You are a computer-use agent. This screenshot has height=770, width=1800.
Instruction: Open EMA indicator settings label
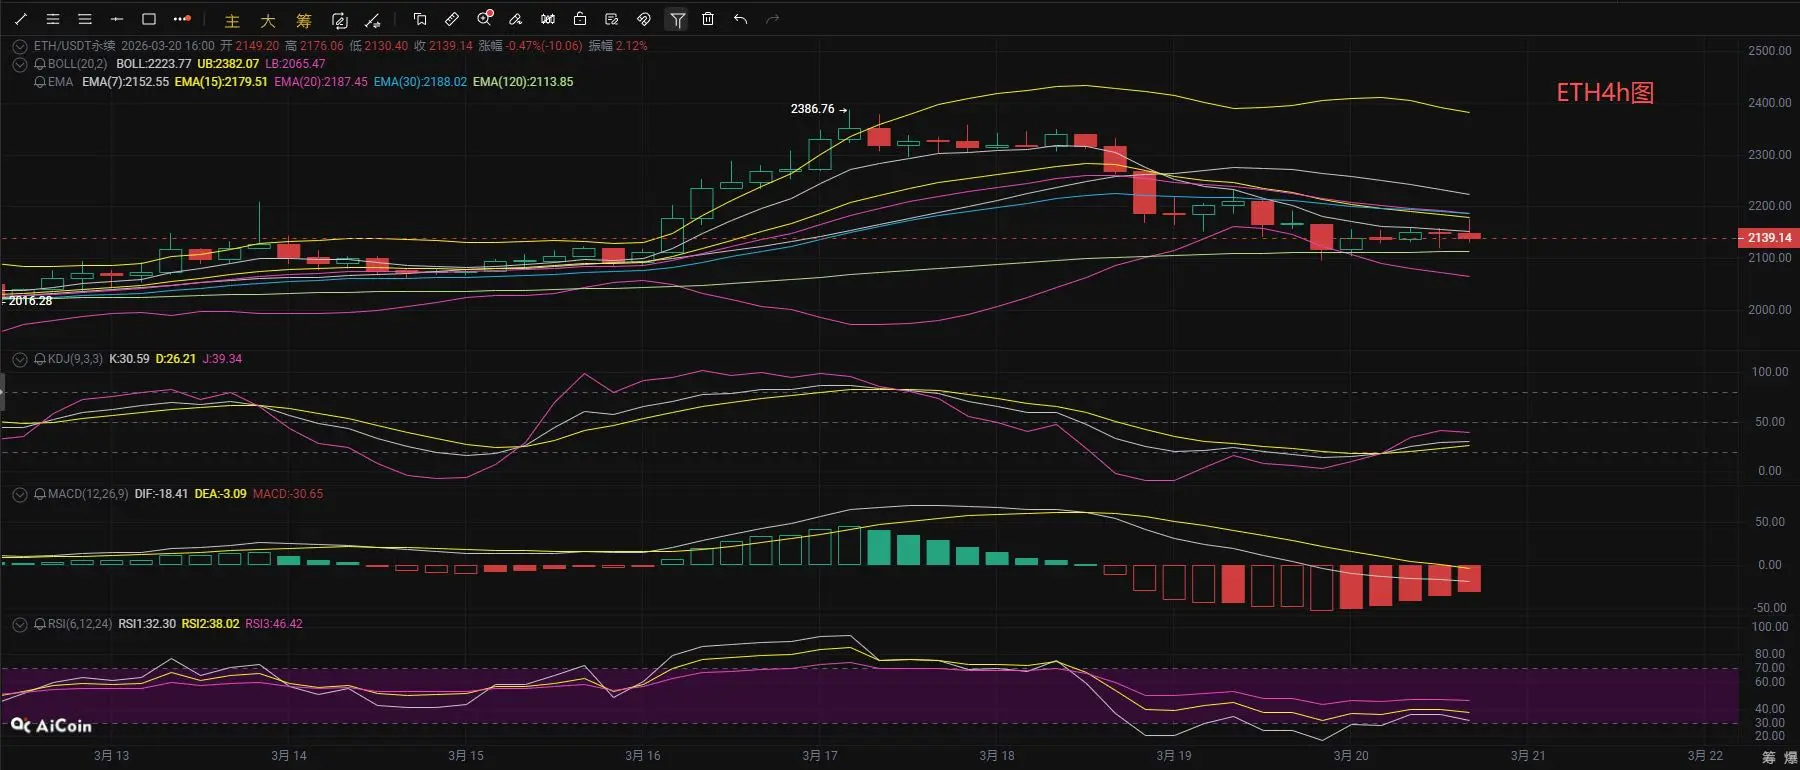(60, 82)
